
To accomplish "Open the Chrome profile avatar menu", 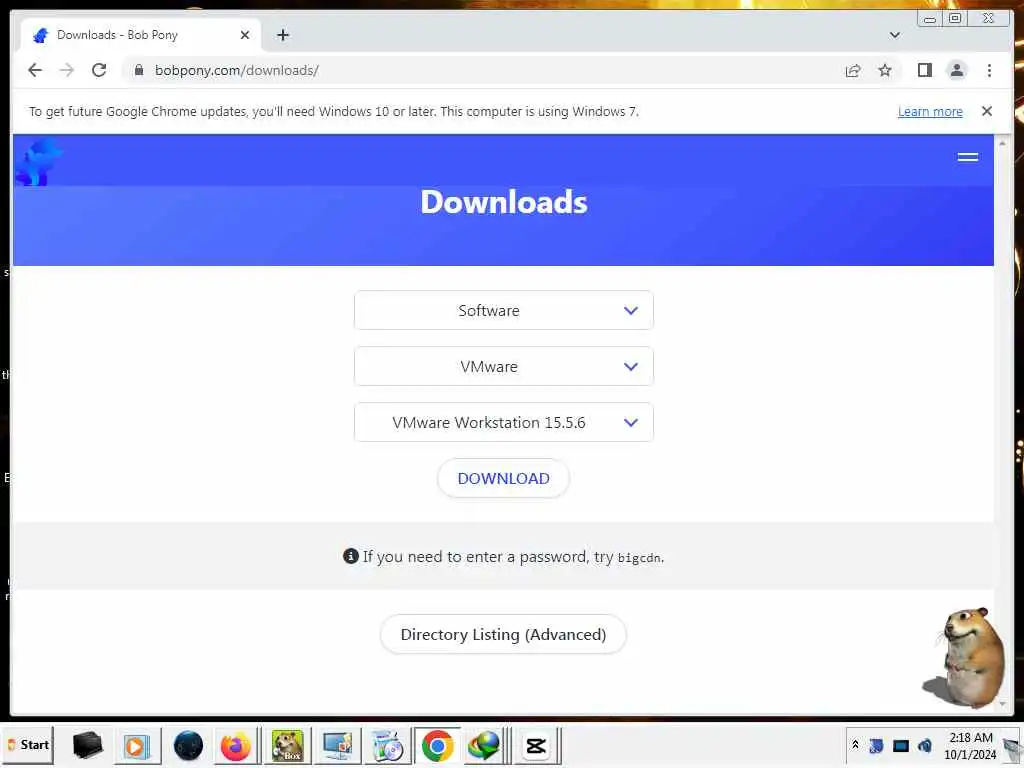I will pyautogui.click(x=957, y=70).
